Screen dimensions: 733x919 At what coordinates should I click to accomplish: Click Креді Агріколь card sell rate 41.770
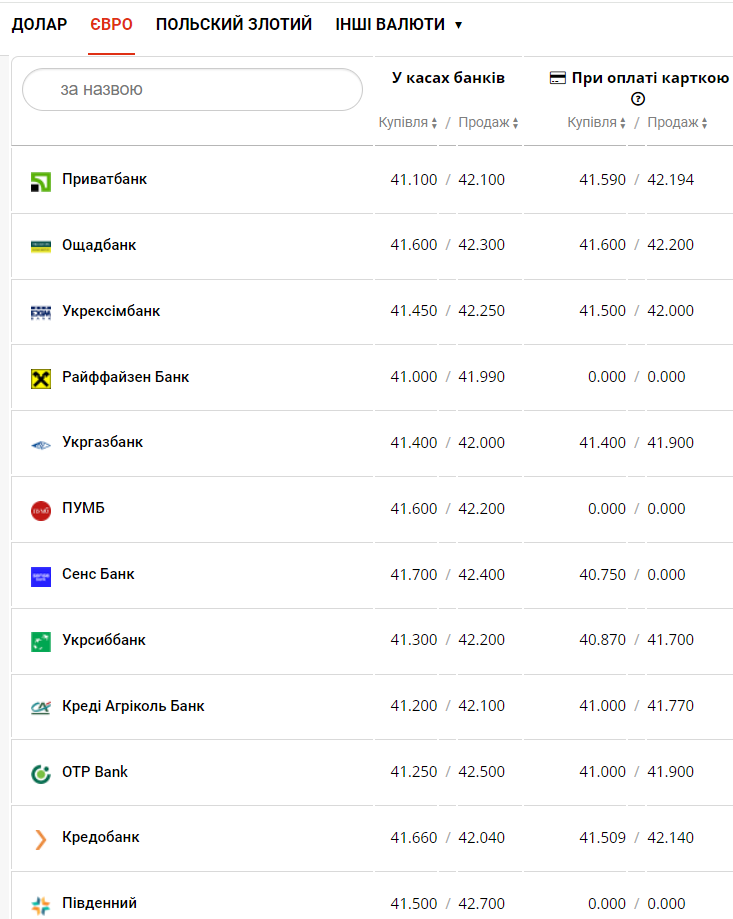tap(670, 706)
